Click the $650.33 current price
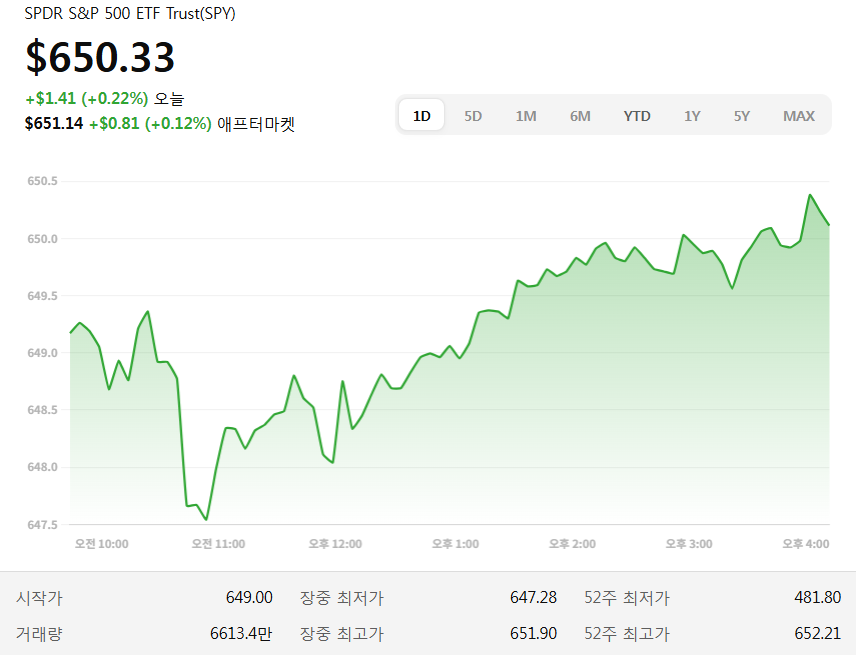856x655 pixels. 100,57
